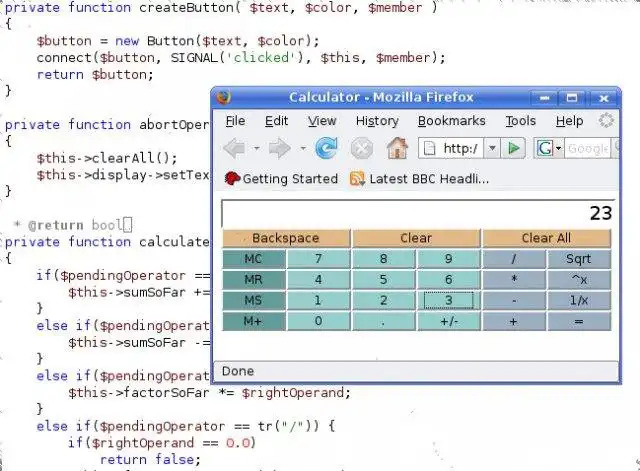Click the Firefox logo in the title bar
This screenshot has height=471, width=640.
[x=223, y=98]
